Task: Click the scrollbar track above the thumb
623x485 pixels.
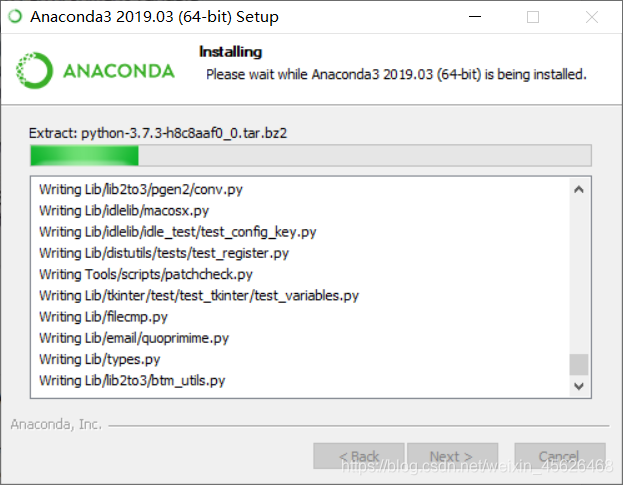Action: click(x=579, y=276)
